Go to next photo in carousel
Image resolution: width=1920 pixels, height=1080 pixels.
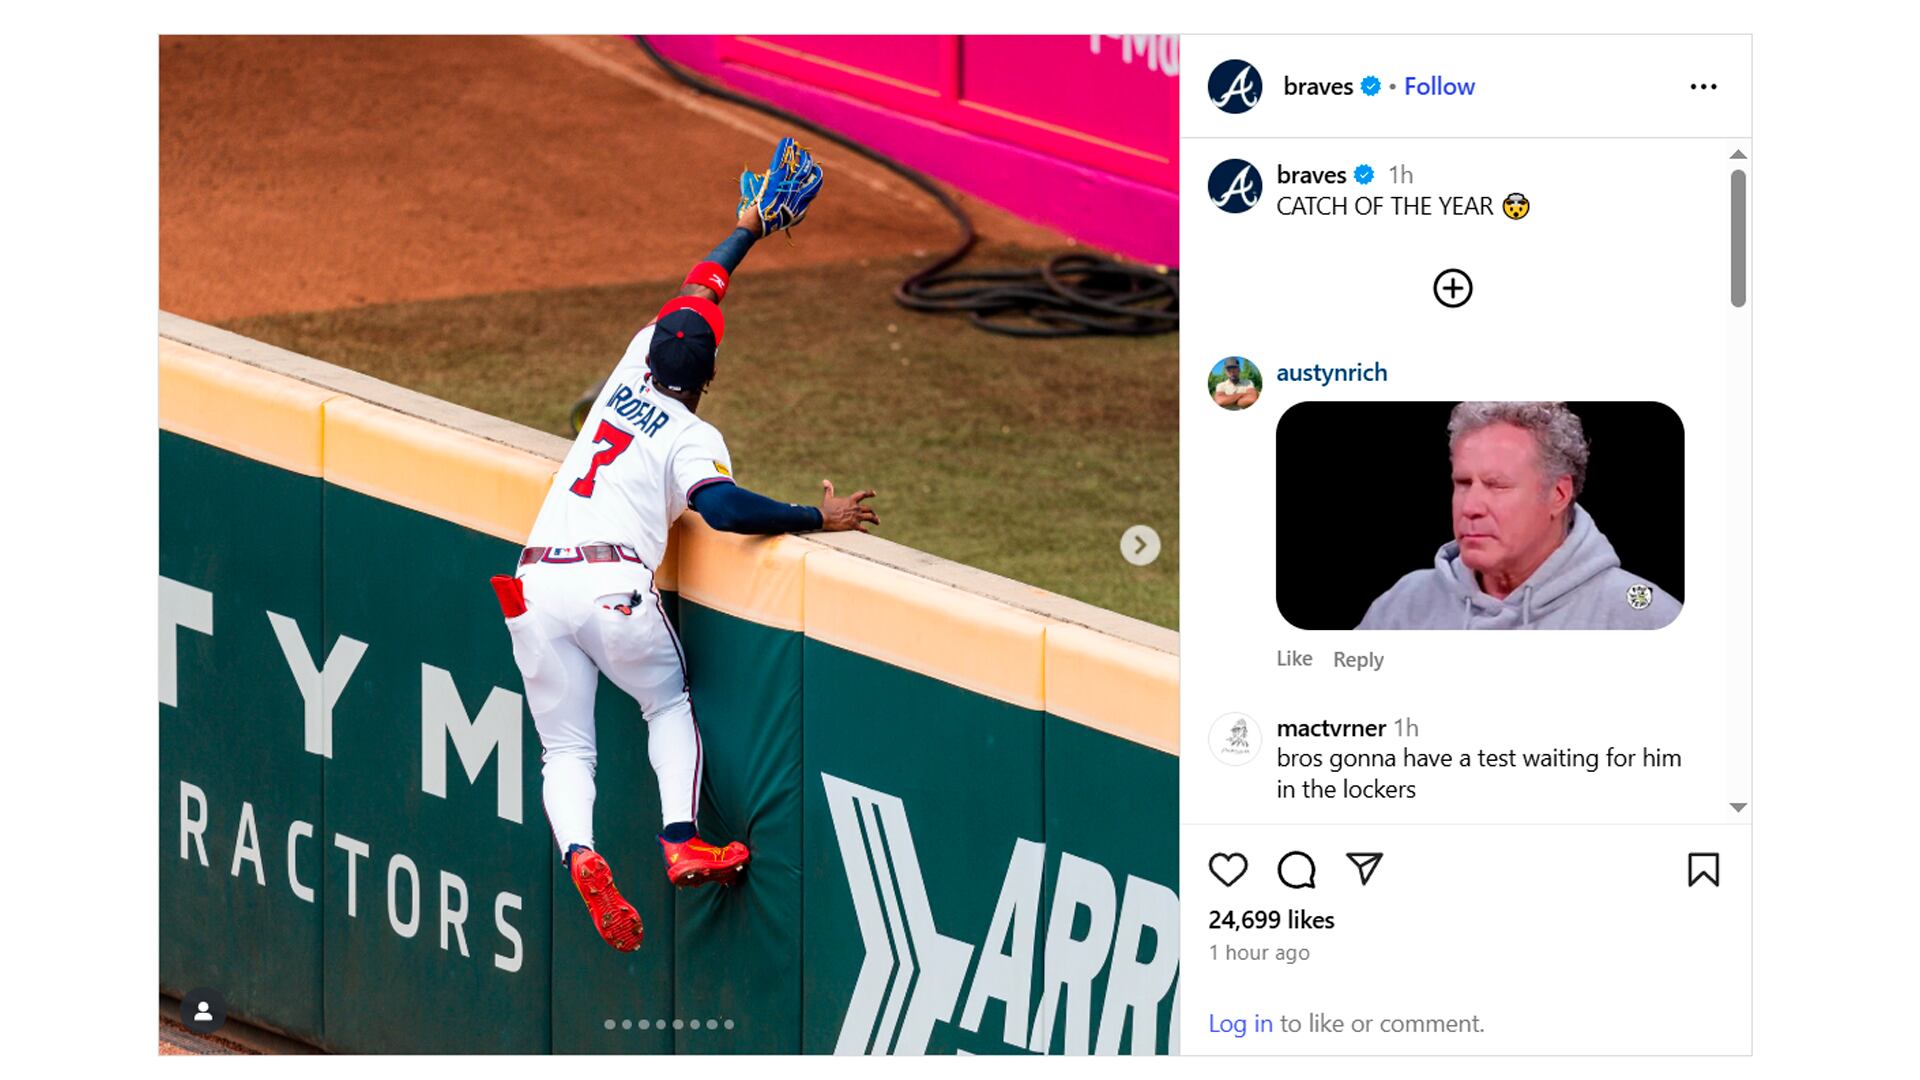click(1140, 545)
